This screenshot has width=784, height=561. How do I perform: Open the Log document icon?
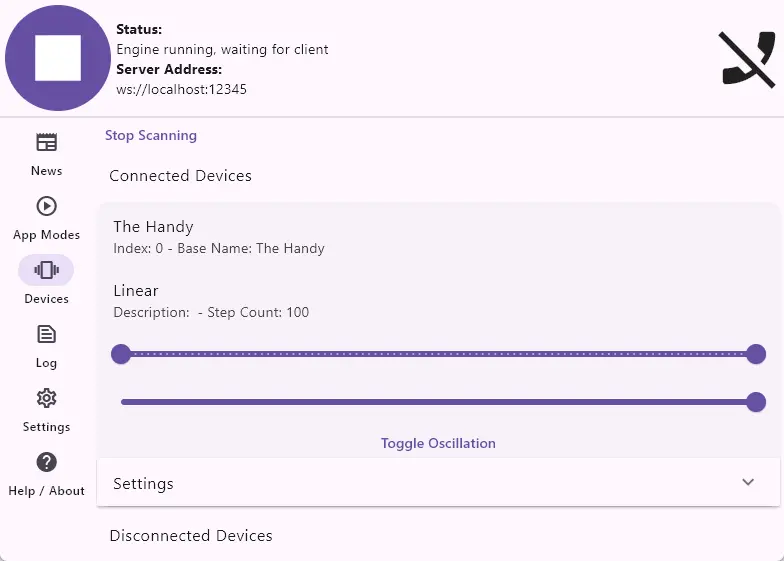[x=46, y=334]
